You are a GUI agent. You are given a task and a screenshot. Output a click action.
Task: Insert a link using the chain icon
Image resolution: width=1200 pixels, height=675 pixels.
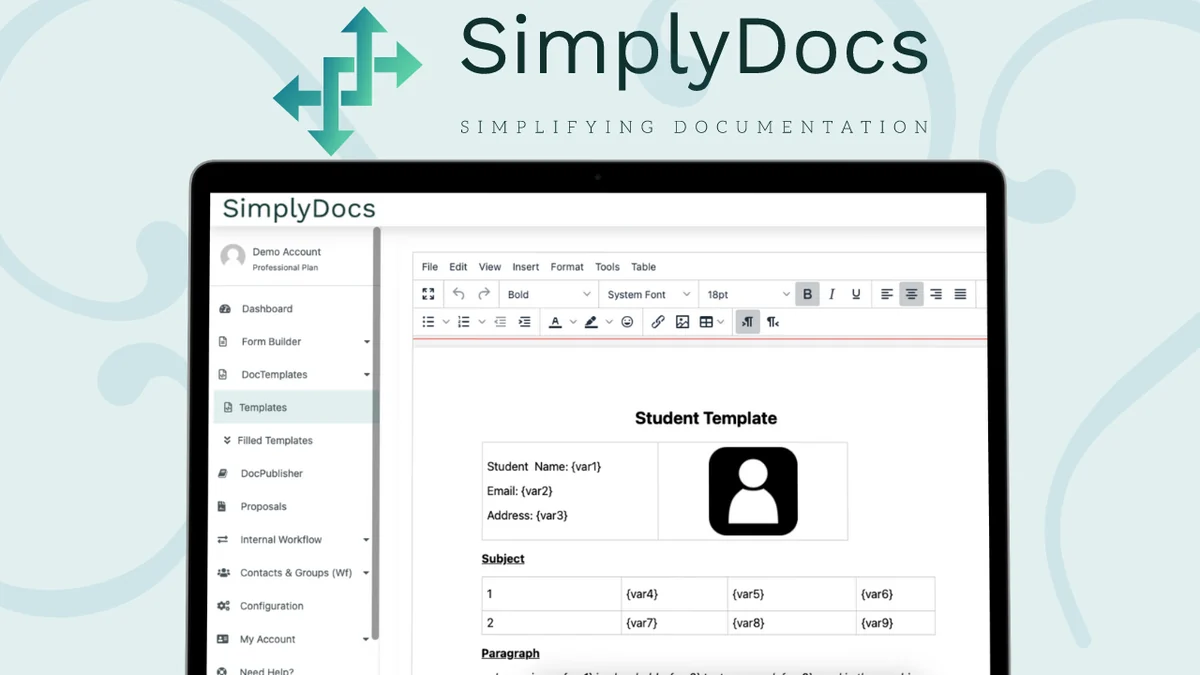(658, 322)
